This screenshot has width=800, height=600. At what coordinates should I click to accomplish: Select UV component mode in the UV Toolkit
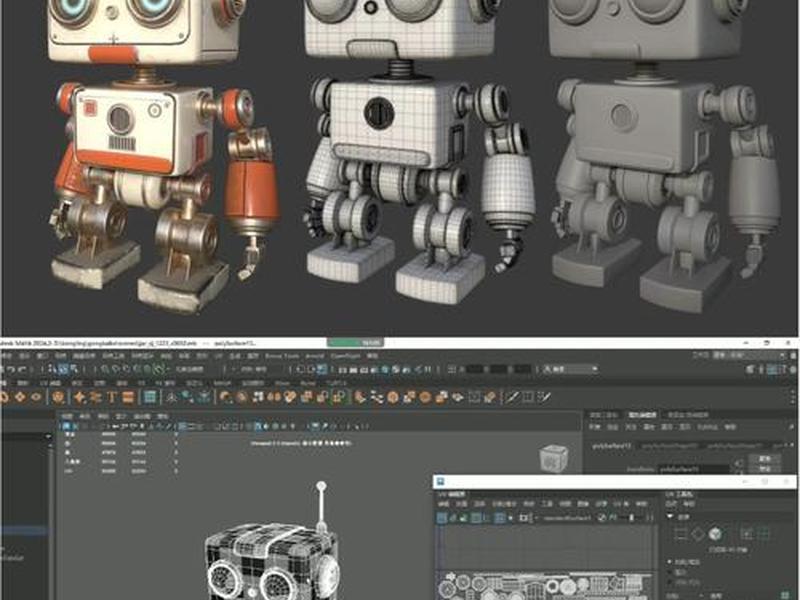click(746, 534)
